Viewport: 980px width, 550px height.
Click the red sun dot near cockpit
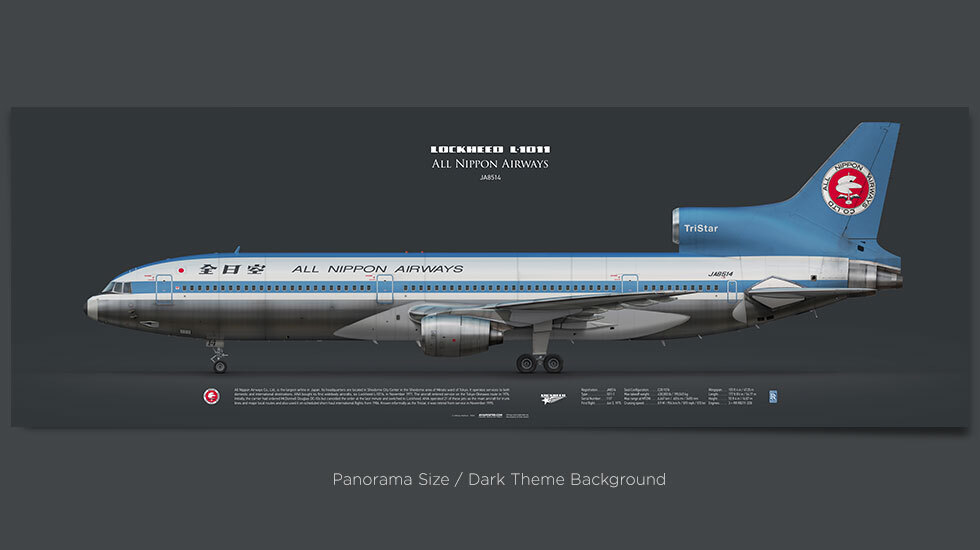[x=181, y=271]
